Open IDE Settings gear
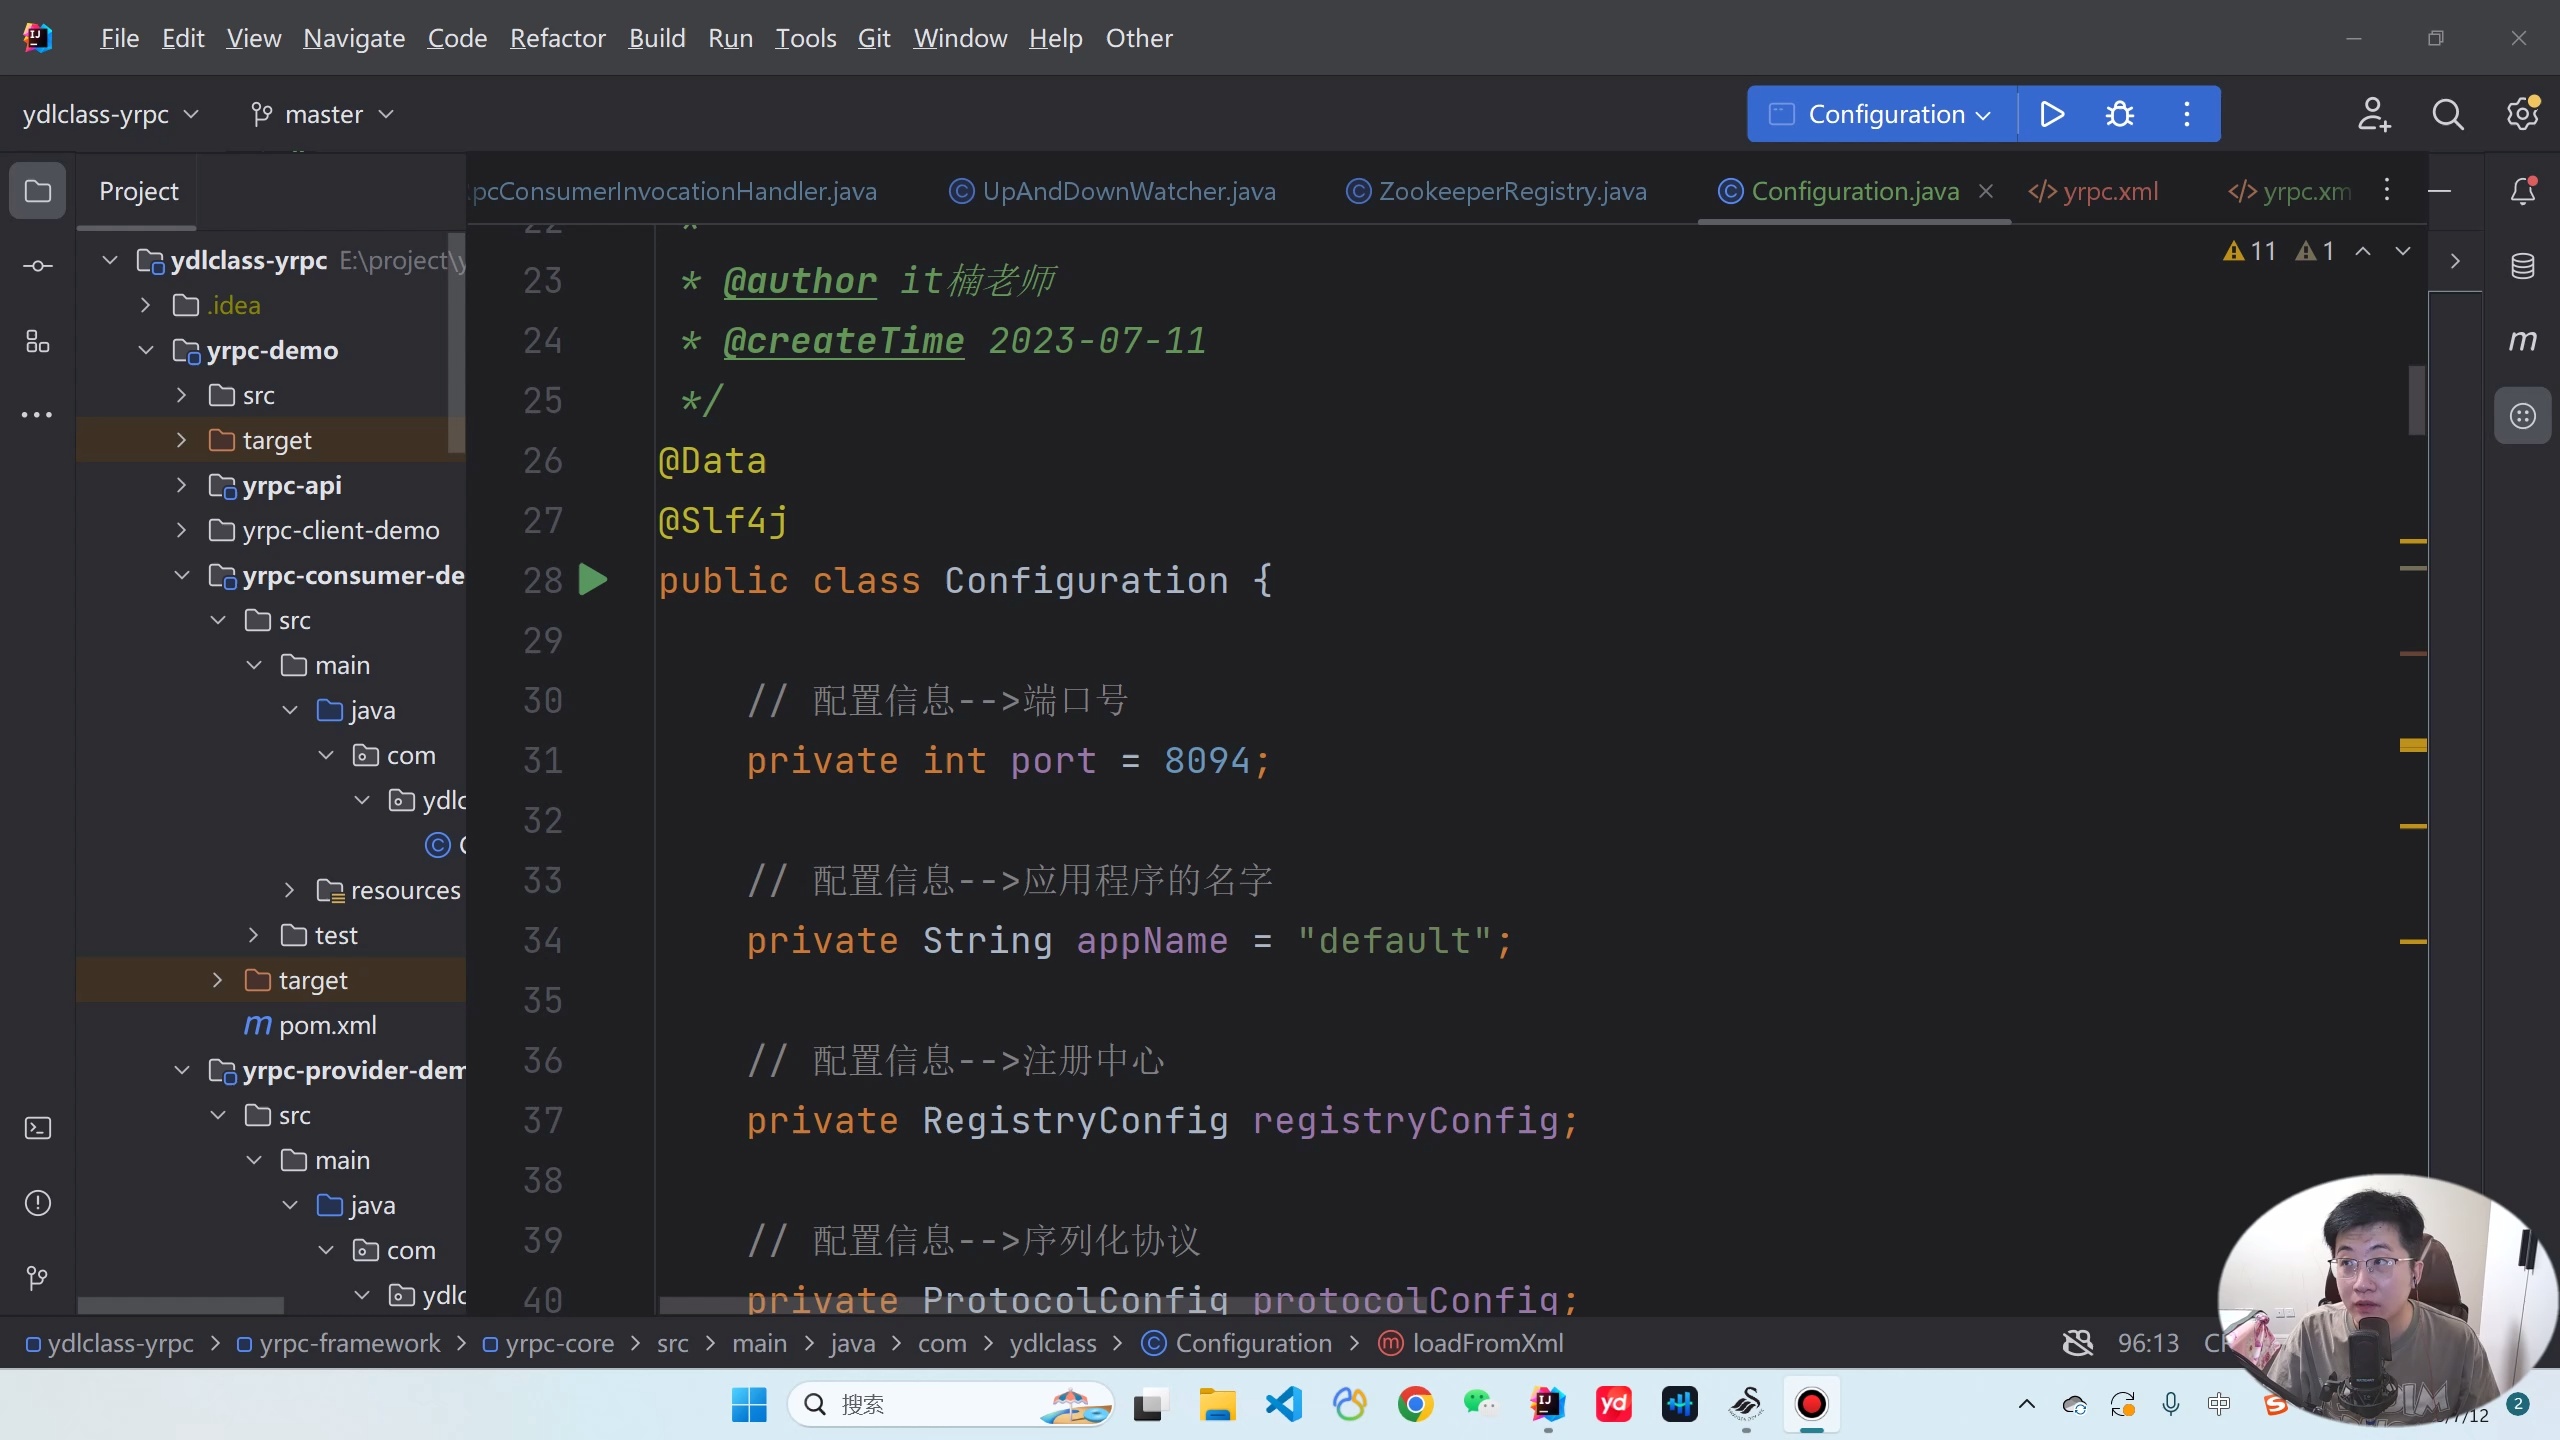 point(2521,113)
